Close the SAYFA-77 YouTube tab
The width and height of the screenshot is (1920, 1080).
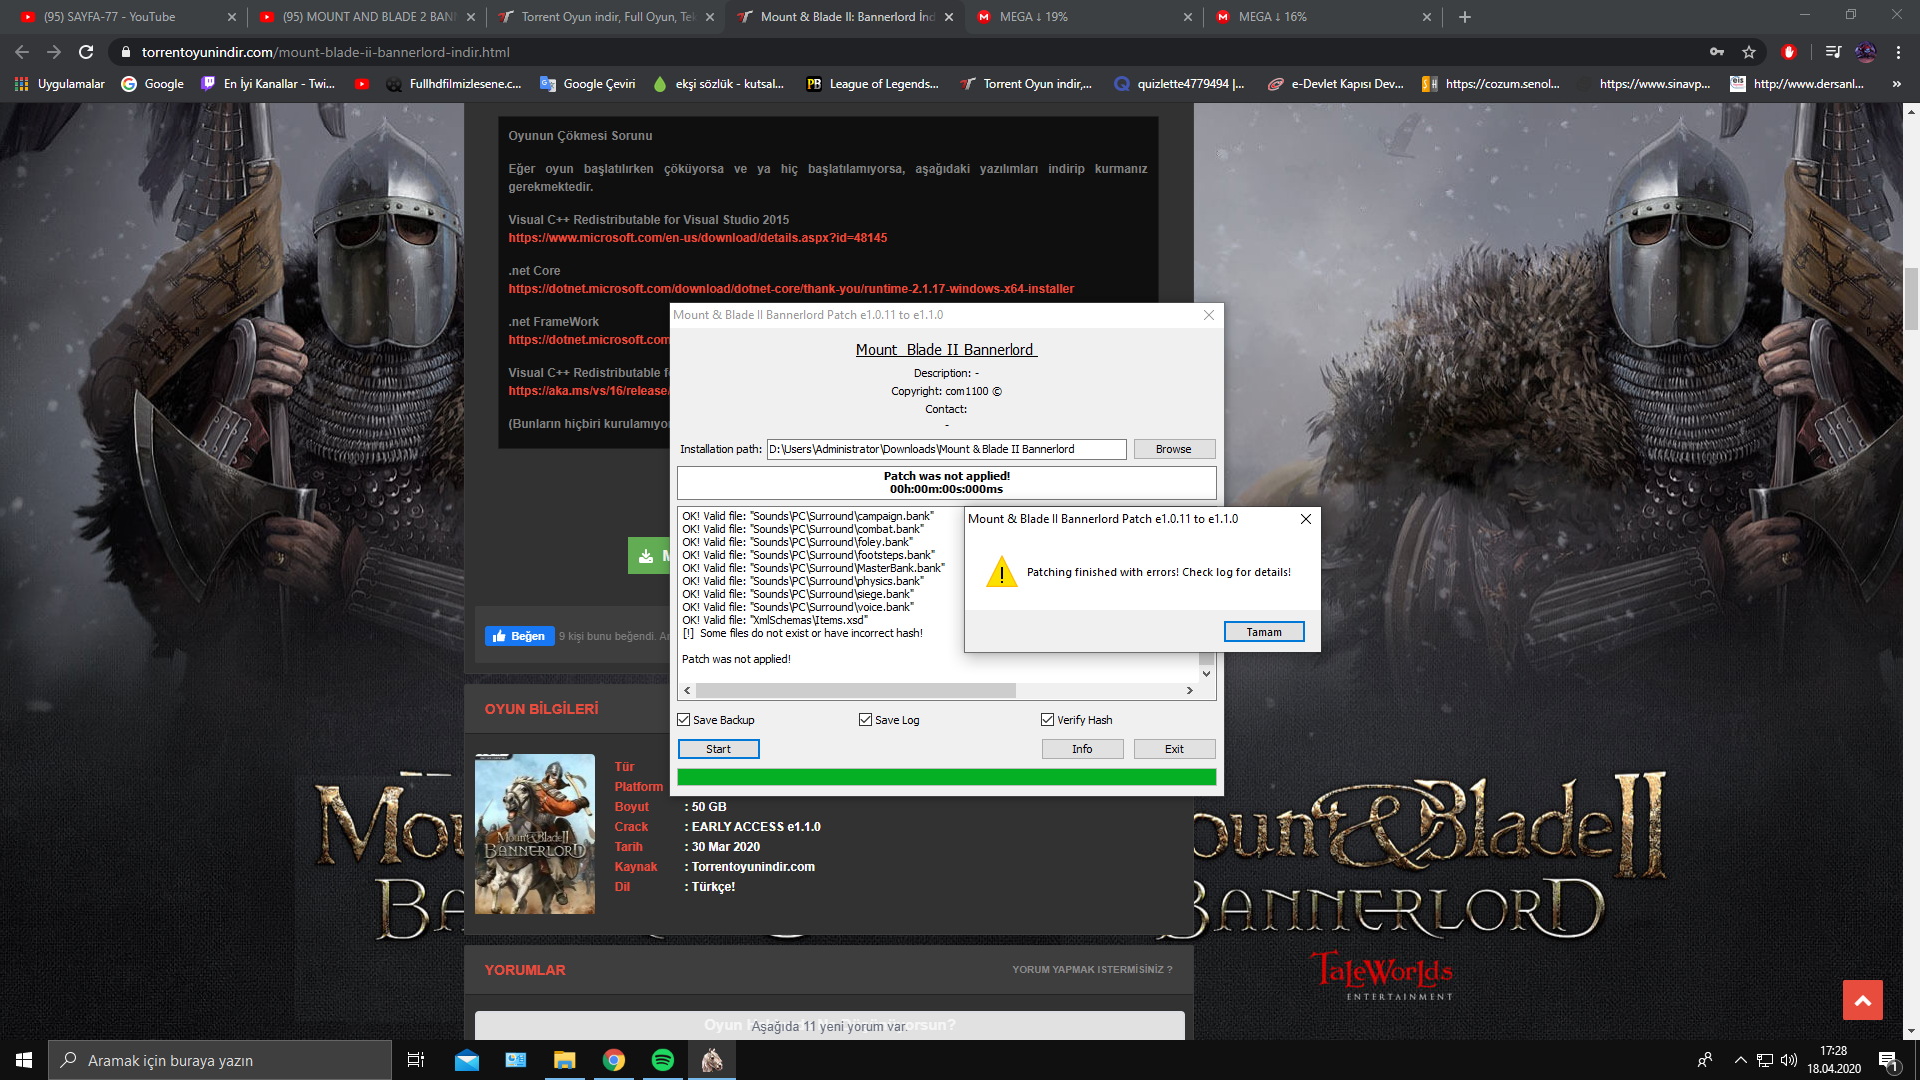click(x=232, y=17)
